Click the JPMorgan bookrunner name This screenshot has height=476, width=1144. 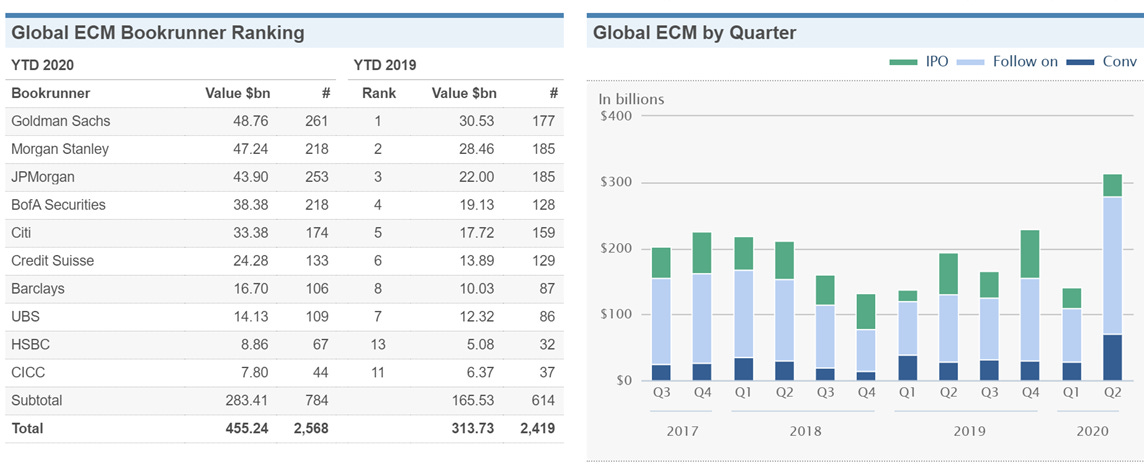pyautogui.click(x=42, y=177)
